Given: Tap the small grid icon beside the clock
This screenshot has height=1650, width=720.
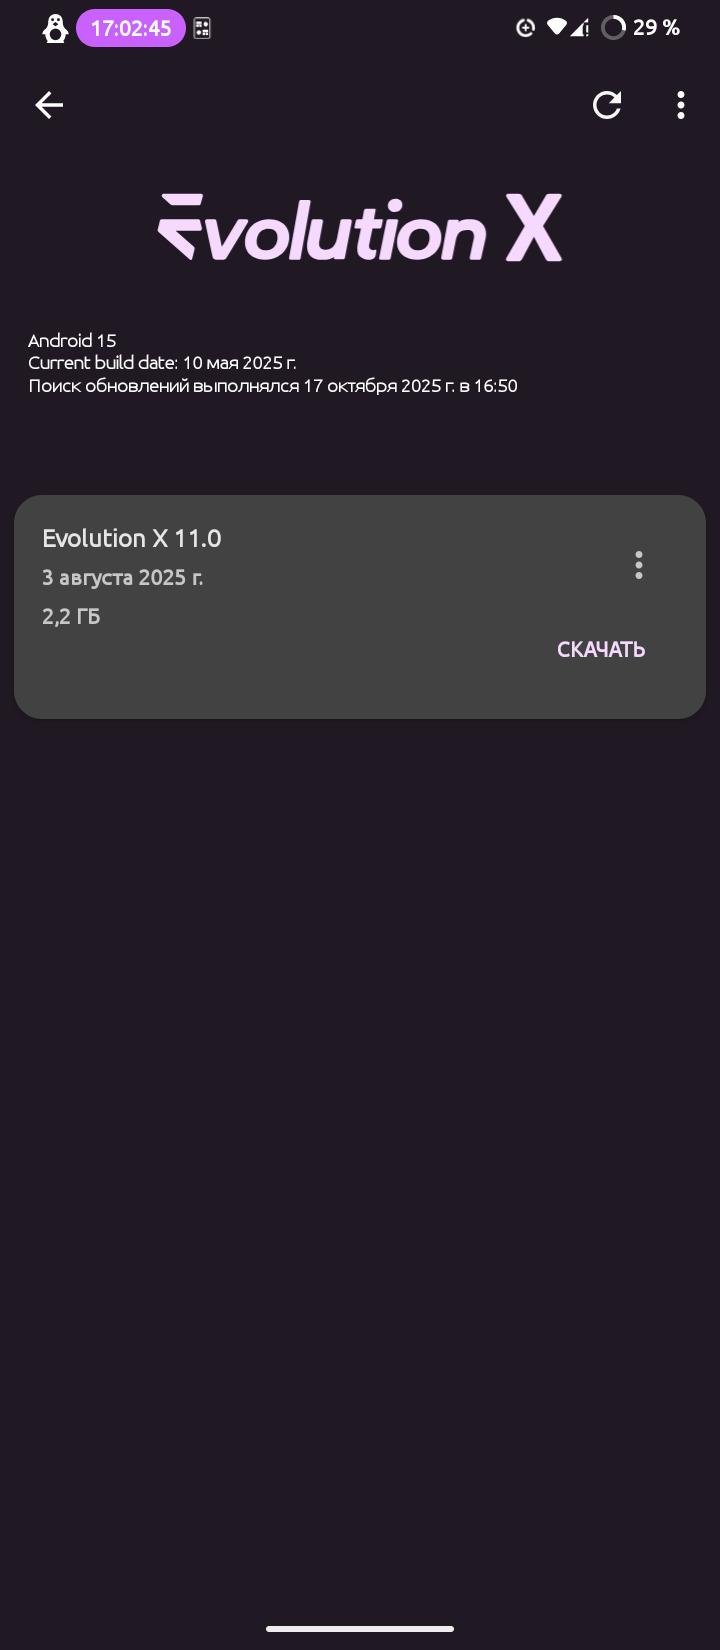Looking at the screenshot, I should coord(202,28).
